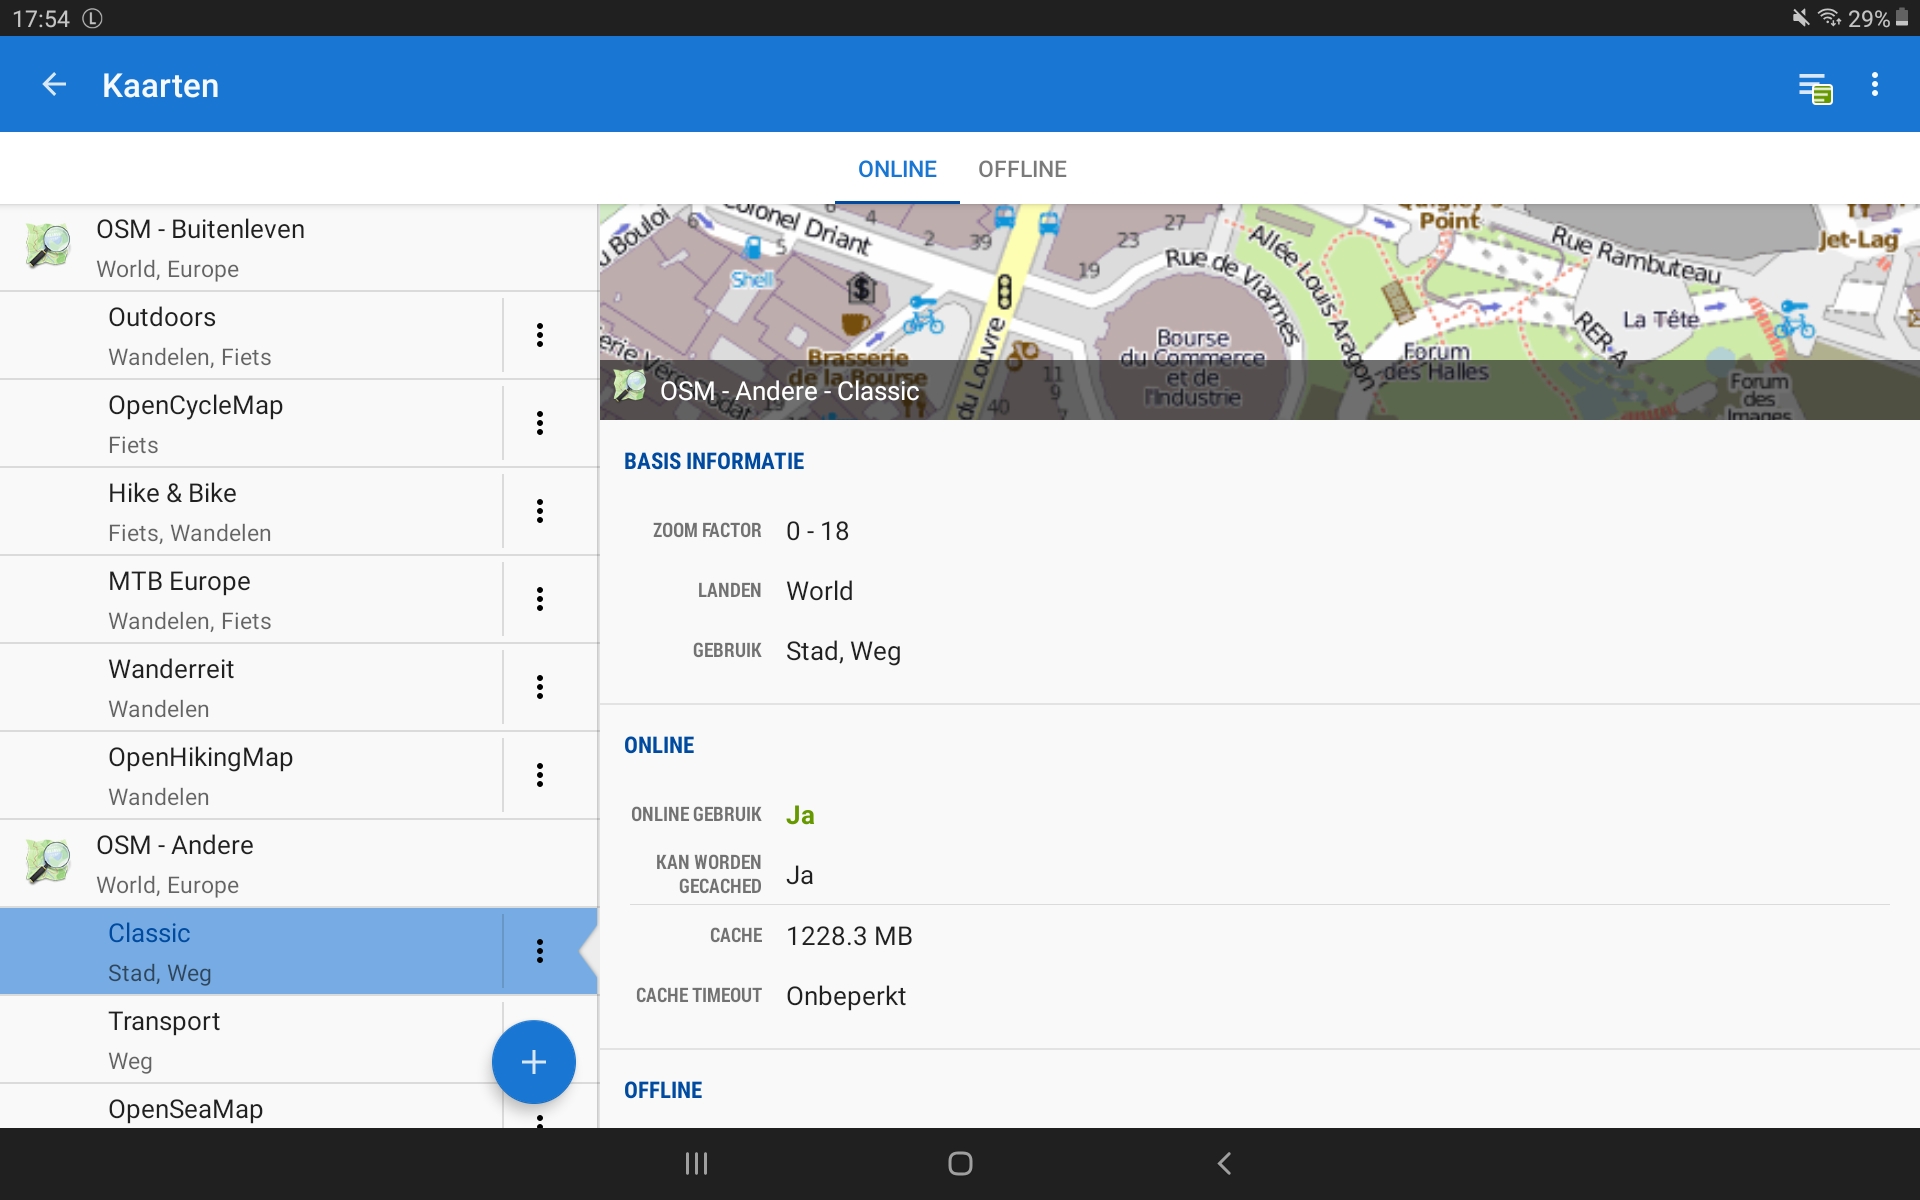Screen dimensions: 1920x1200
Task: Open three-dot menu for OpenHikingMap
Action: [x=540, y=775]
